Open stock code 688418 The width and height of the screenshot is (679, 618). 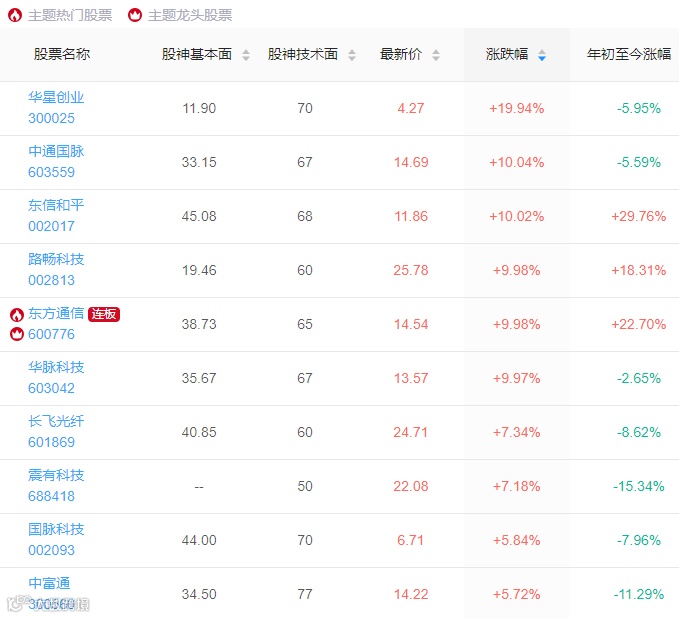(x=52, y=496)
